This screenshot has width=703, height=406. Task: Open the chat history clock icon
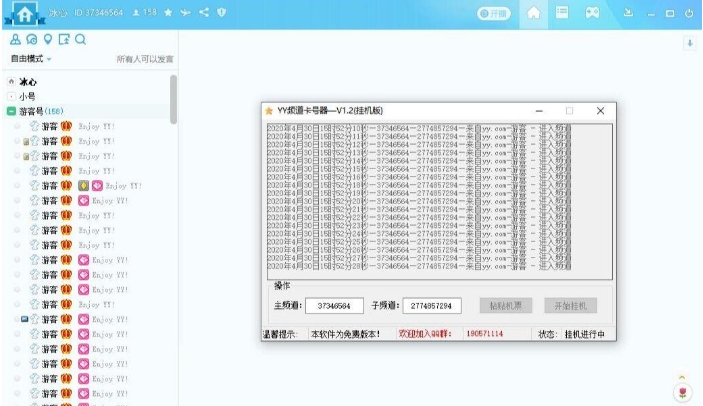point(31,39)
